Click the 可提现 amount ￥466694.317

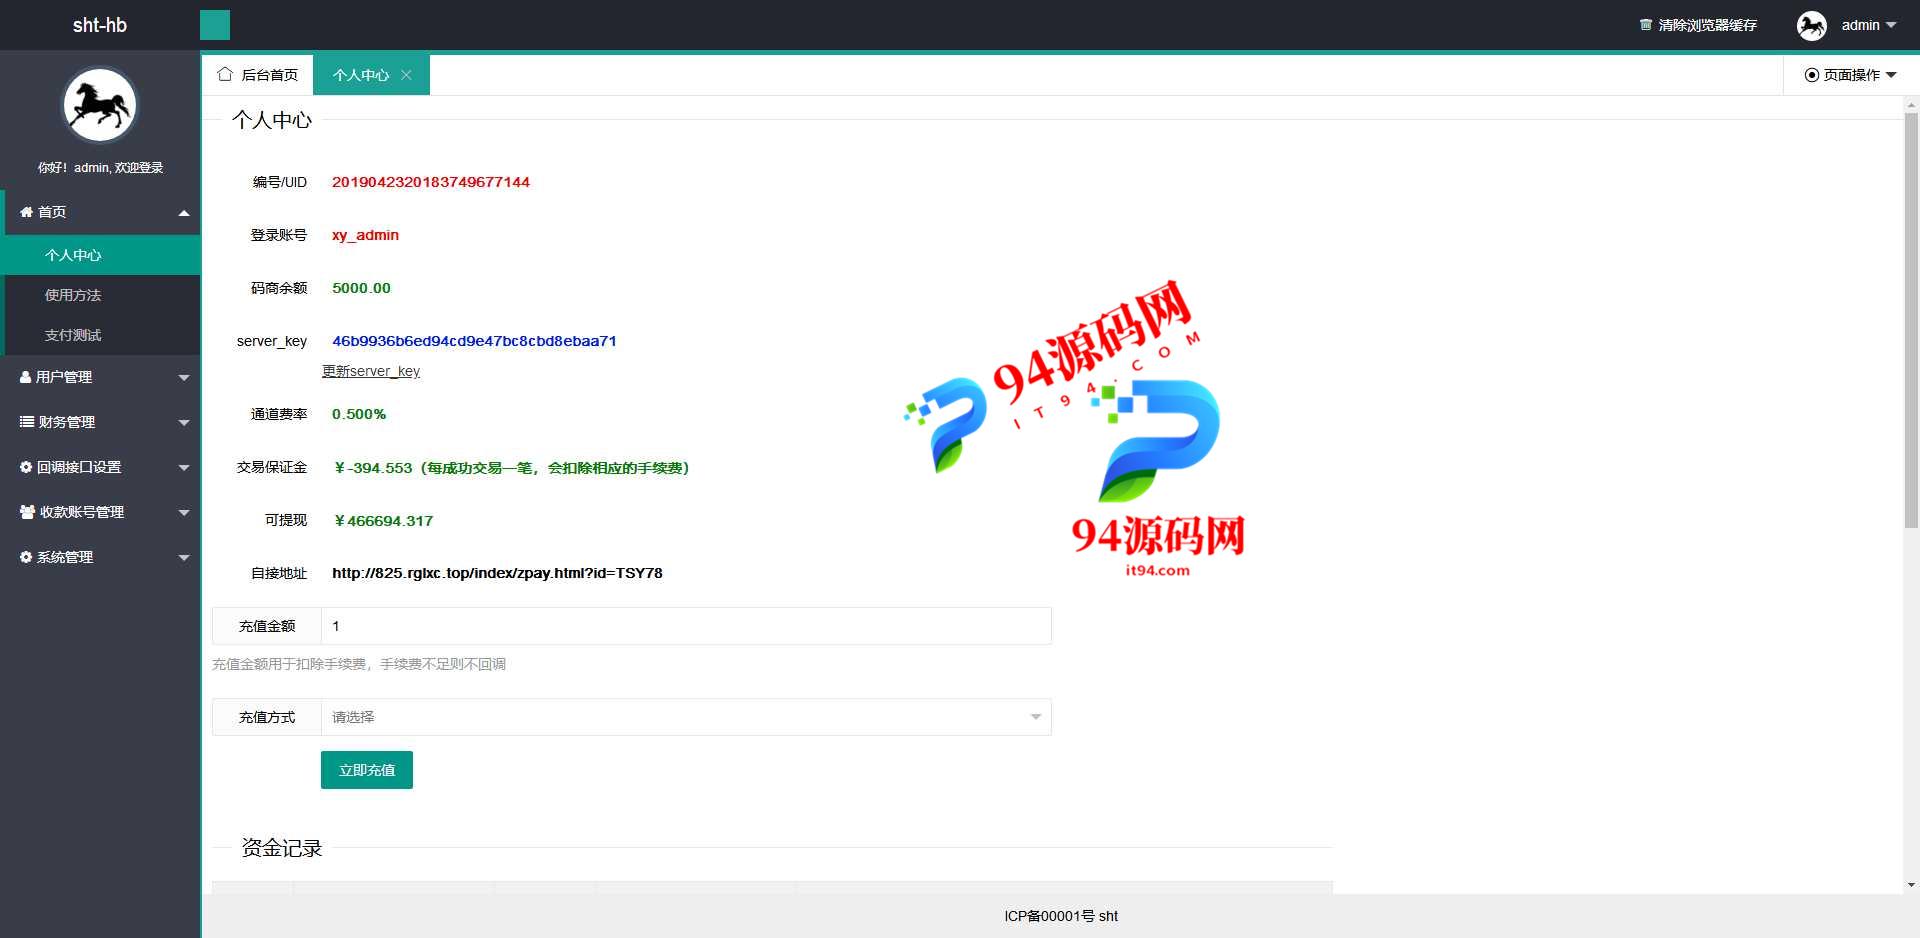(x=383, y=521)
